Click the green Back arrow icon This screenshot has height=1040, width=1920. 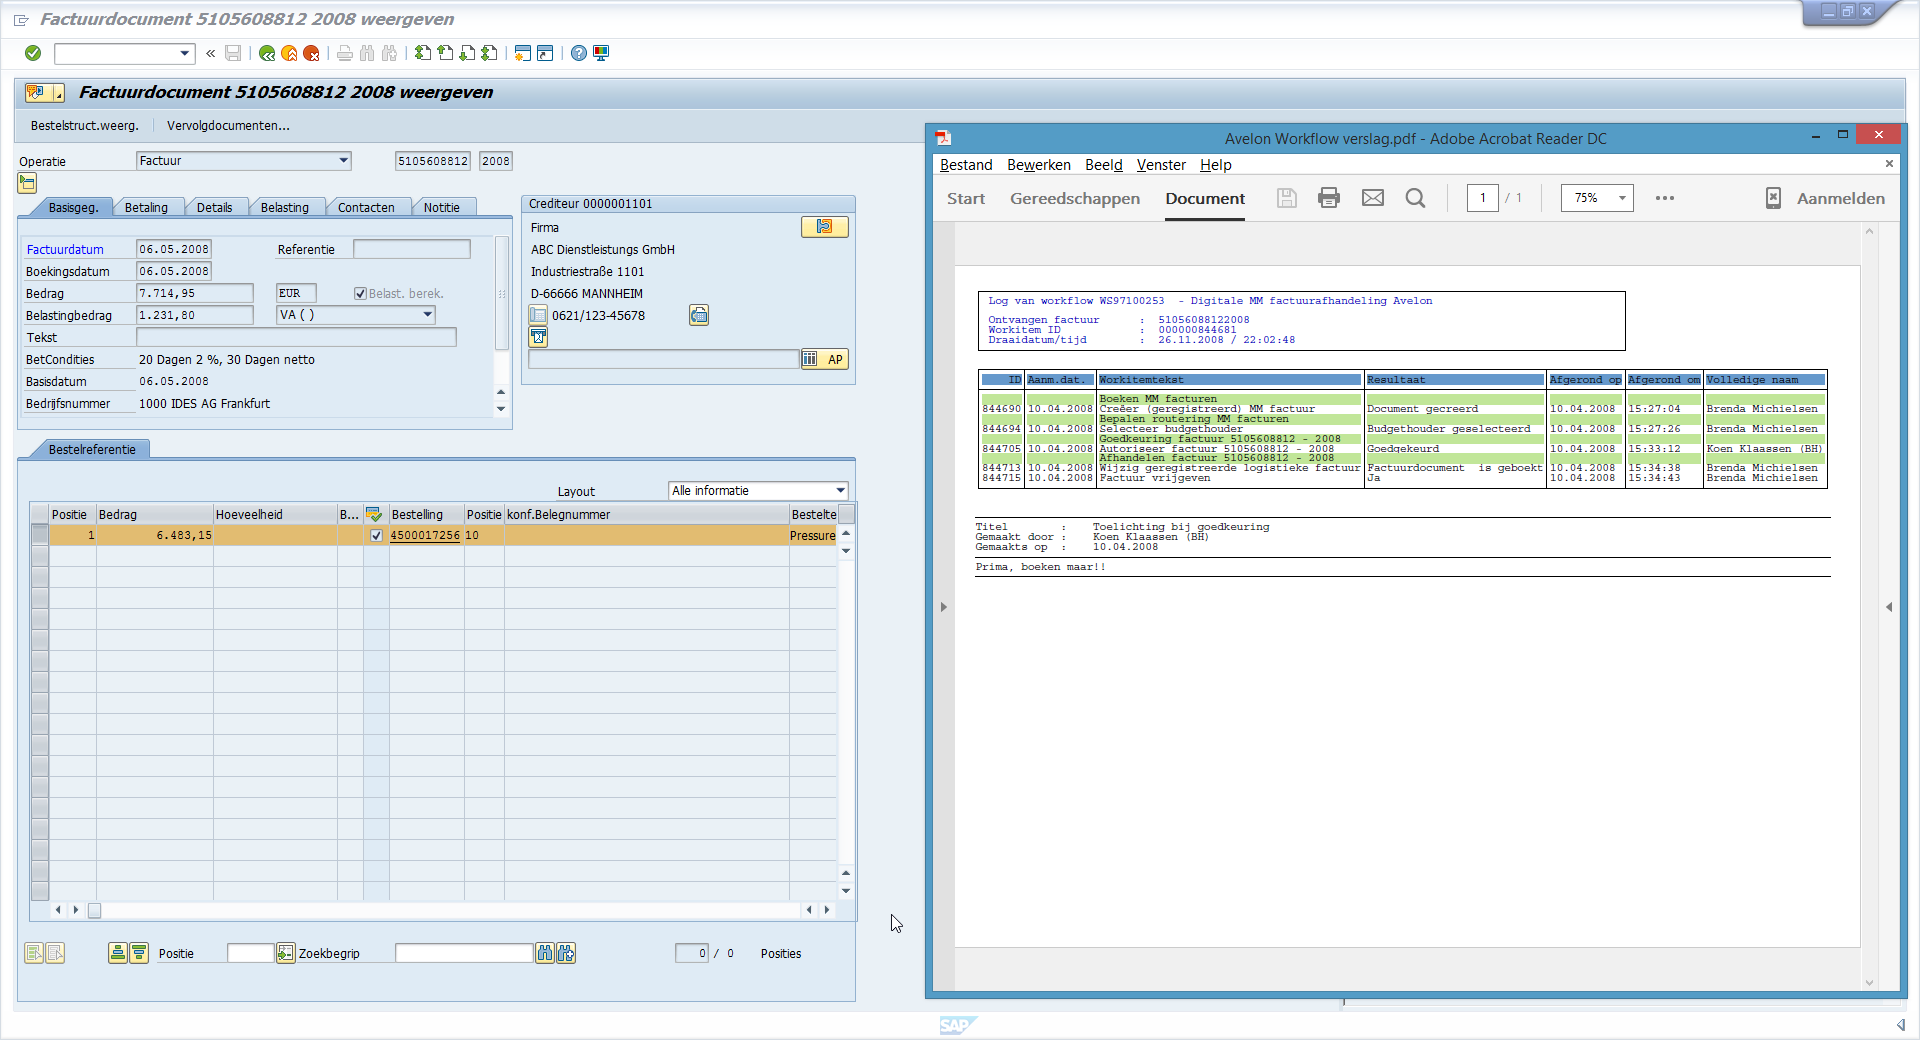coord(267,53)
